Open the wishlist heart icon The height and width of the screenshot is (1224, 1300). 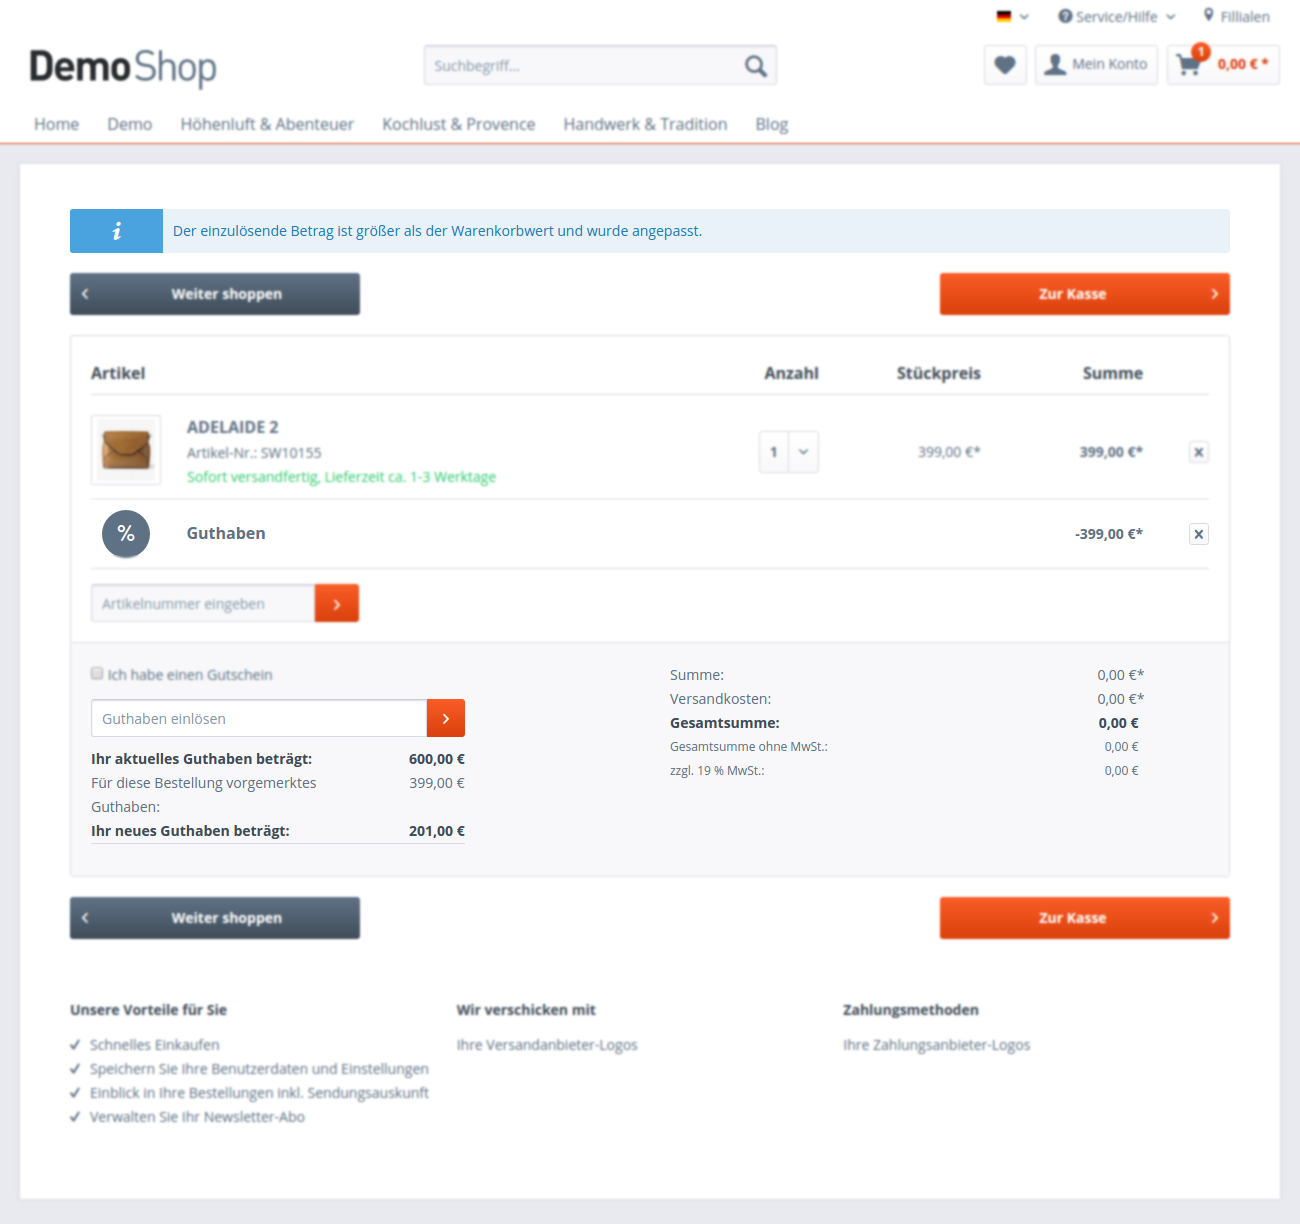1005,65
